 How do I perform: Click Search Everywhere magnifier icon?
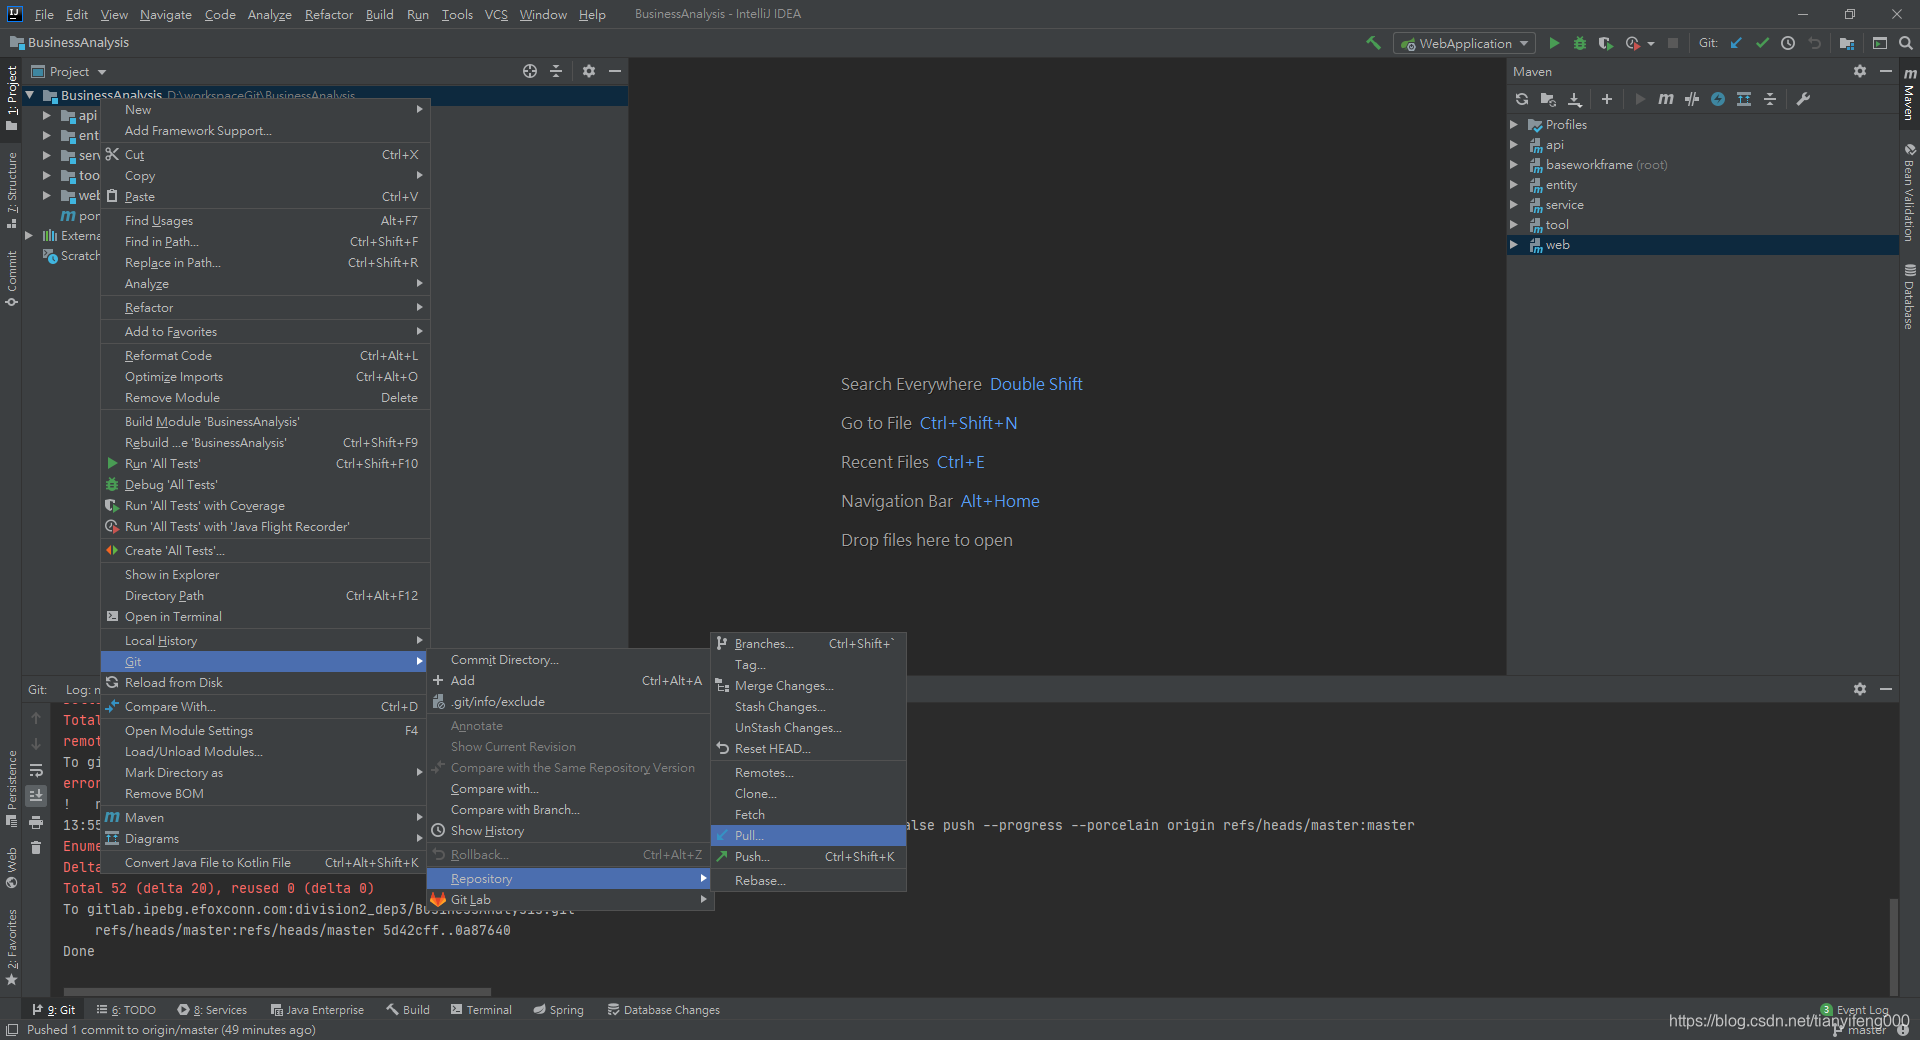1906,43
